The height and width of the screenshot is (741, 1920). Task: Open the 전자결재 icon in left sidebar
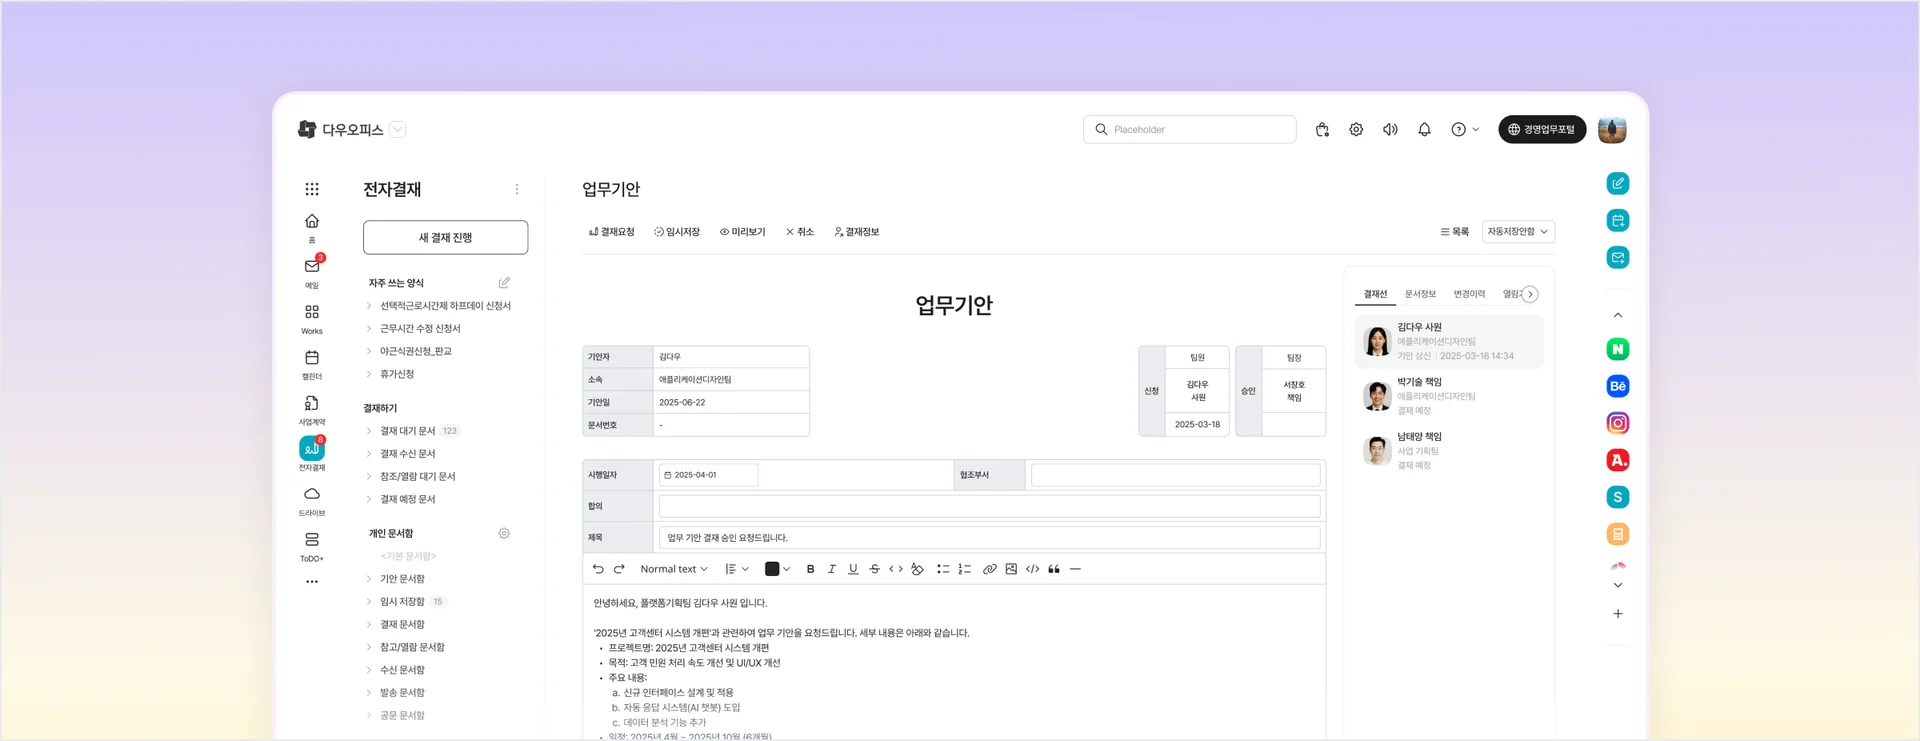click(x=312, y=449)
